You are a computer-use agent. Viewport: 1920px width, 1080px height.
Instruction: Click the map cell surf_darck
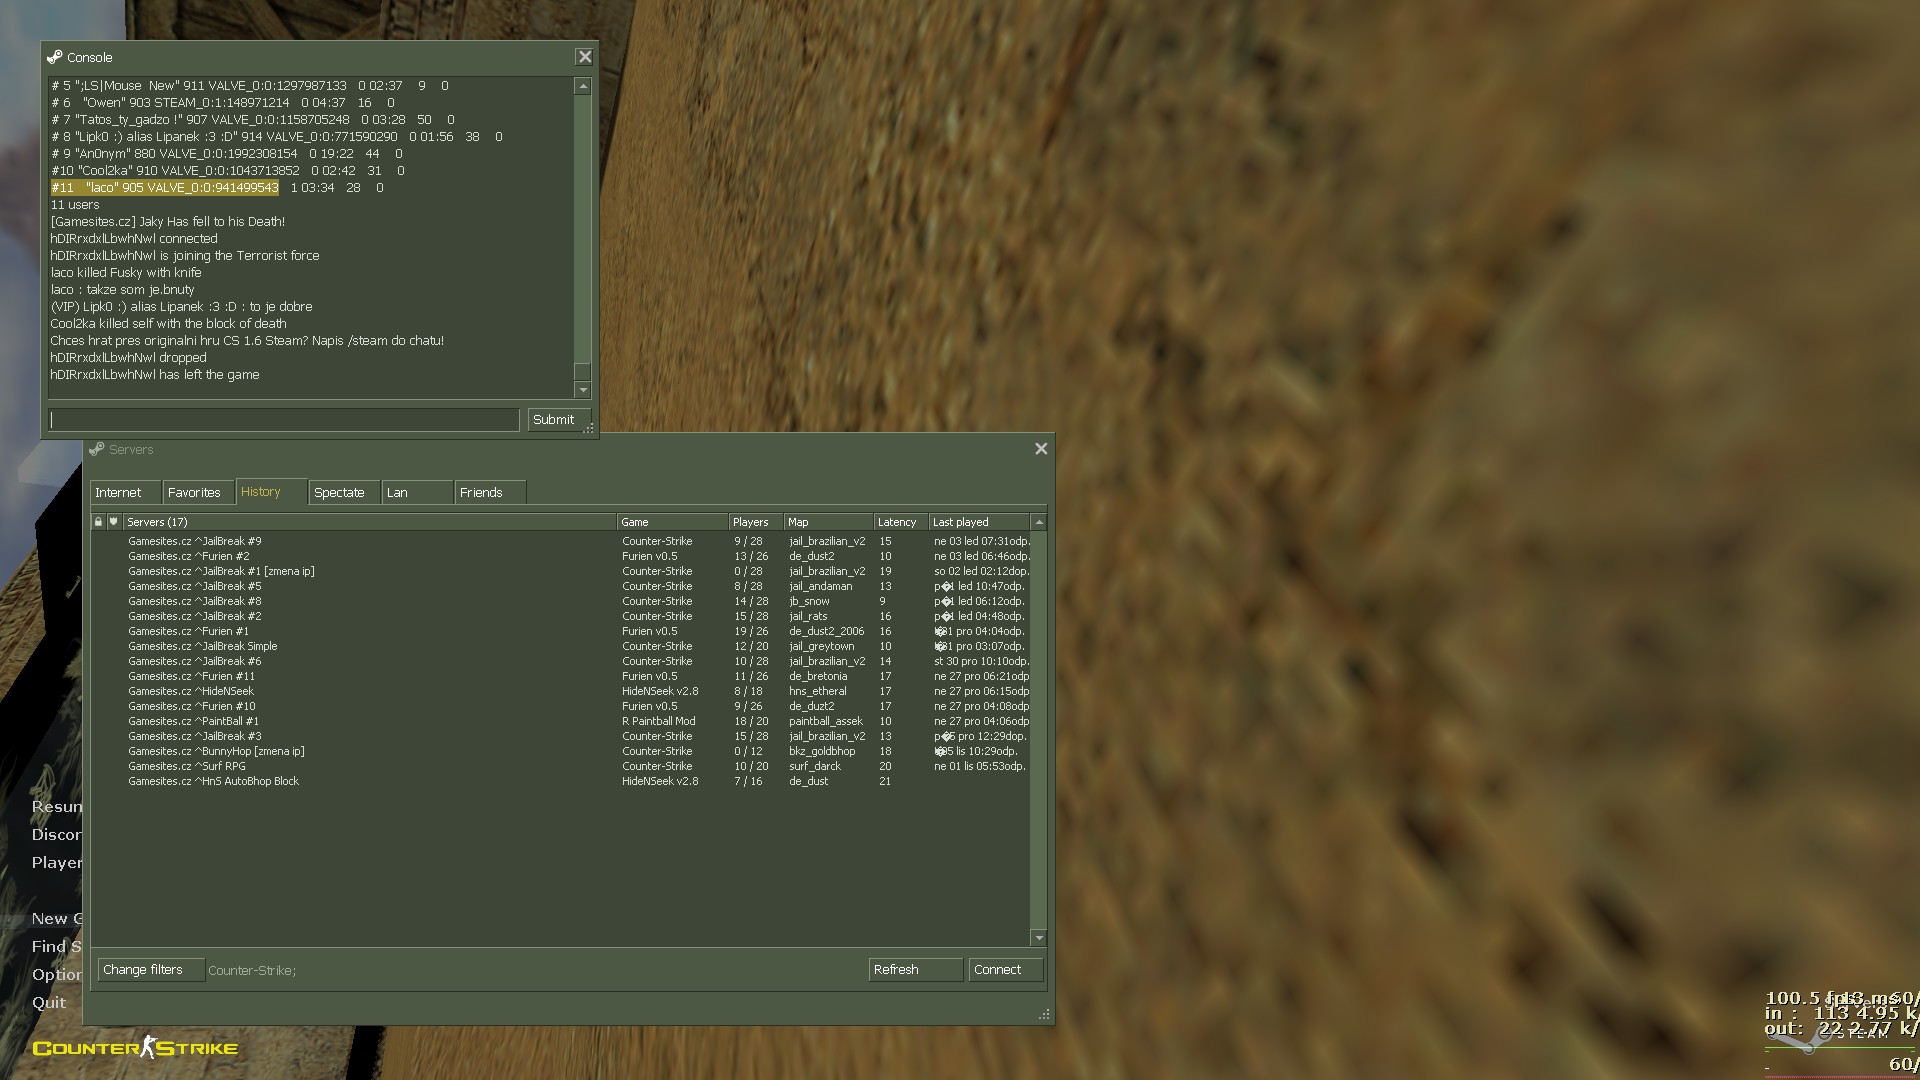(815, 766)
